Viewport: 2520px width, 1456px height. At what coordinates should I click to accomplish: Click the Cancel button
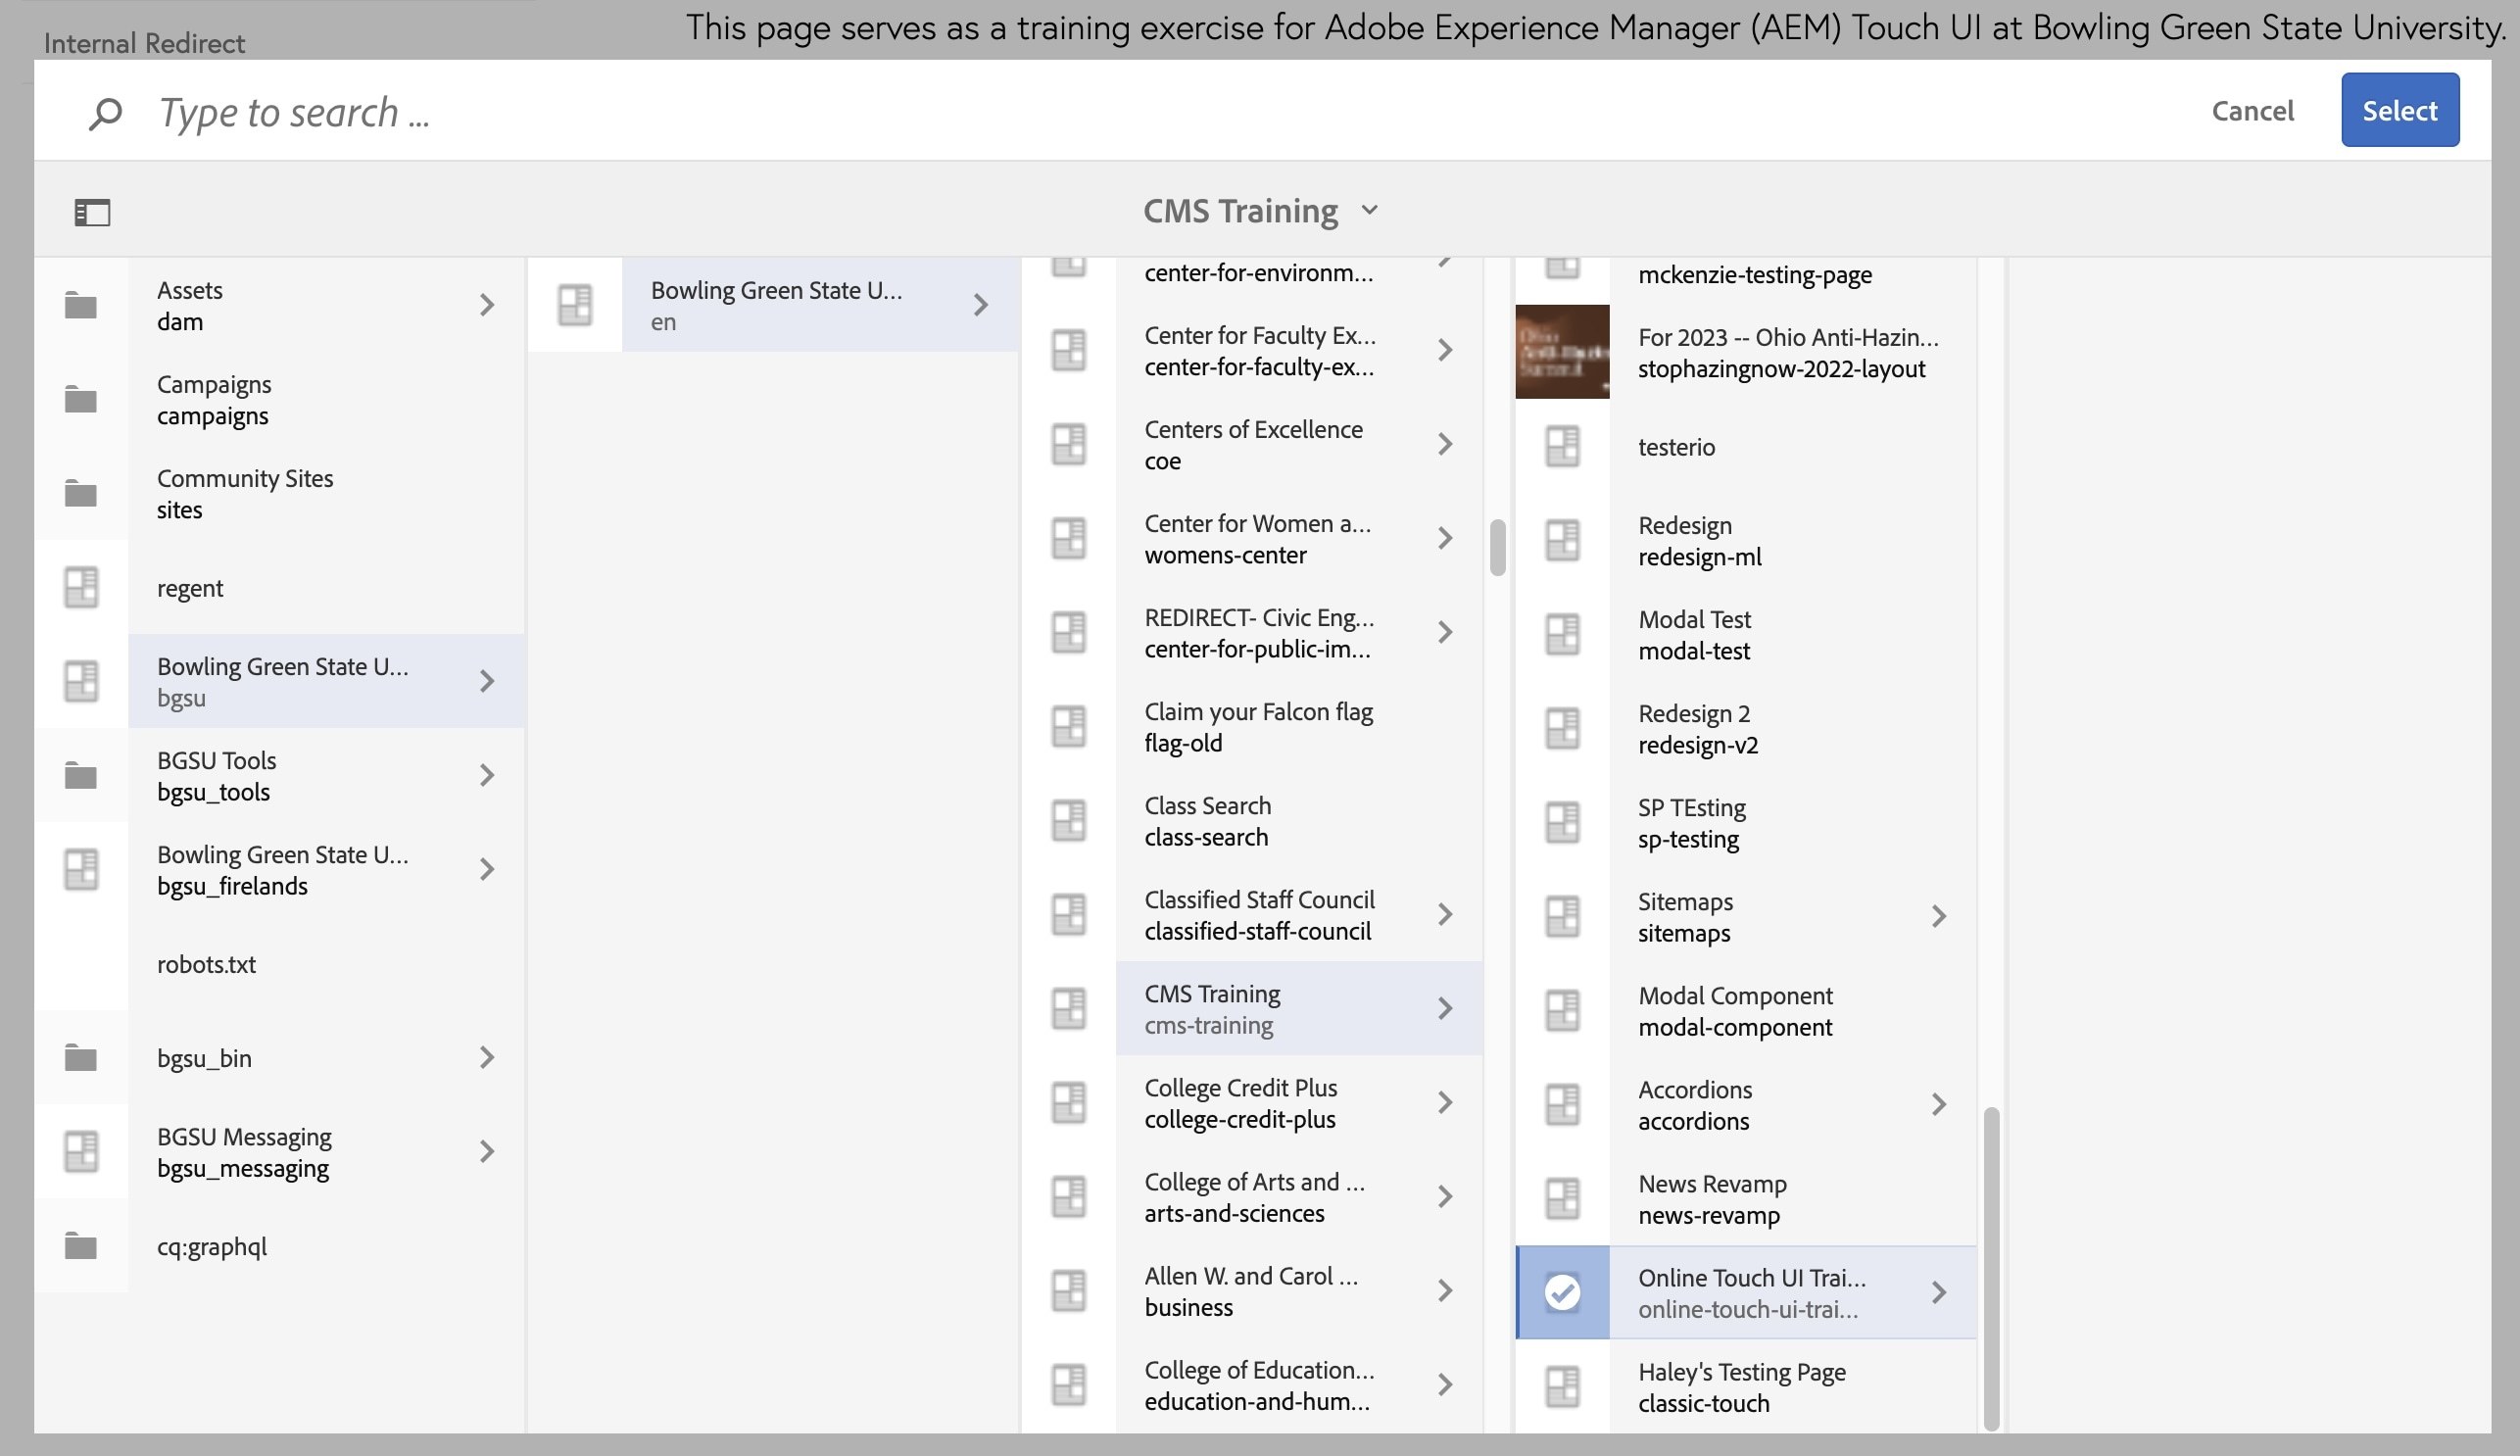click(x=2252, y=110)
